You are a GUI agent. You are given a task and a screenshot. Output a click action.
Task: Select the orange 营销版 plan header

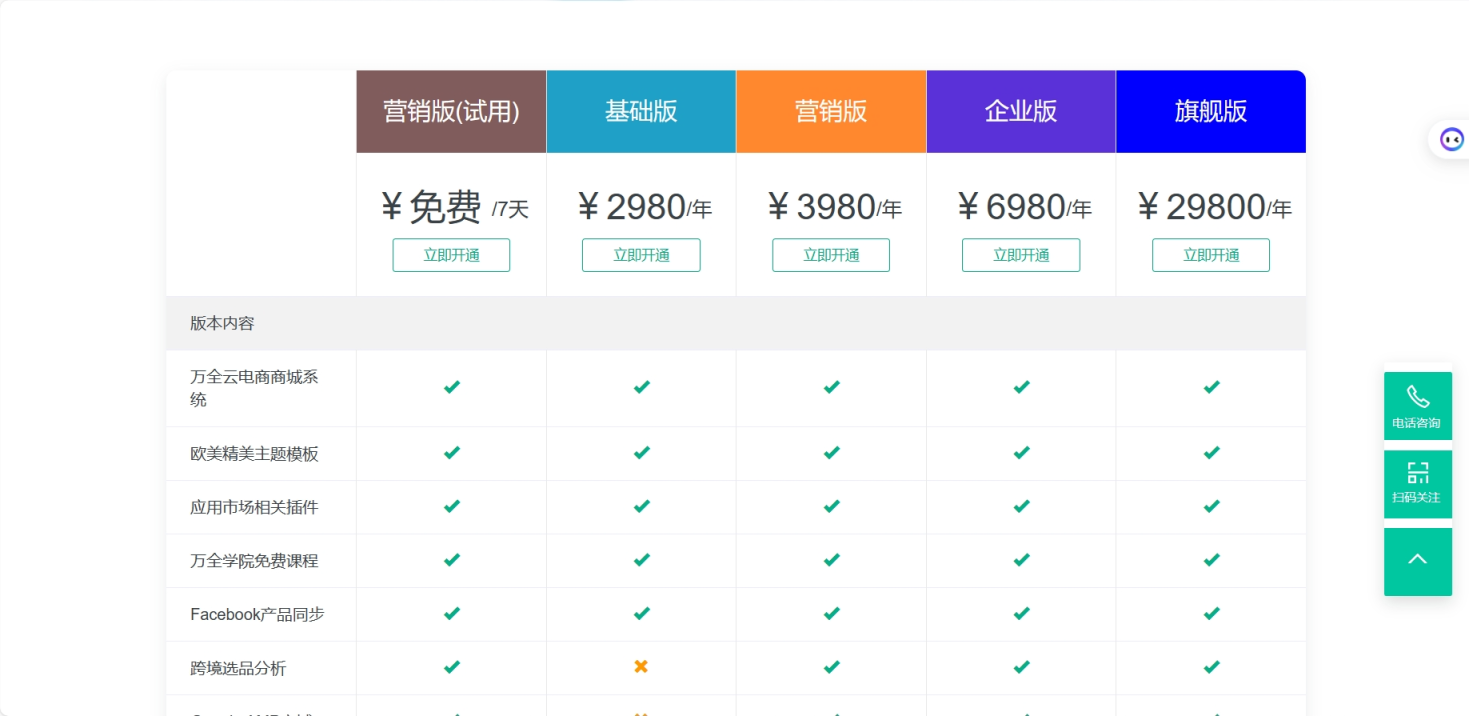point(831,111)
